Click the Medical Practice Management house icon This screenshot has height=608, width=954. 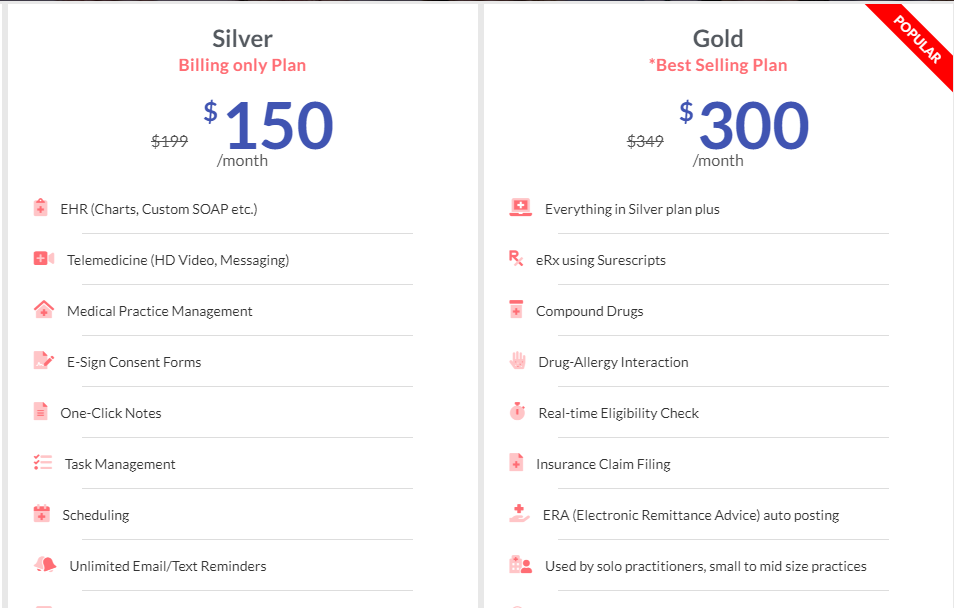pyautogui.click(x=43, y=310)
